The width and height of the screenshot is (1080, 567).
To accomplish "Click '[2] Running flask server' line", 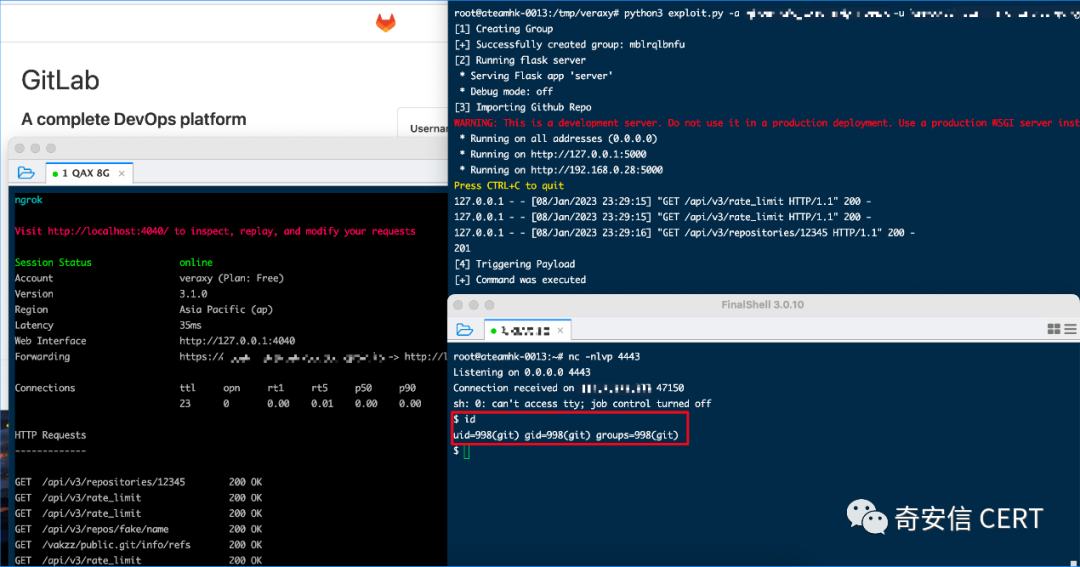I will click(x=520, y=61).
